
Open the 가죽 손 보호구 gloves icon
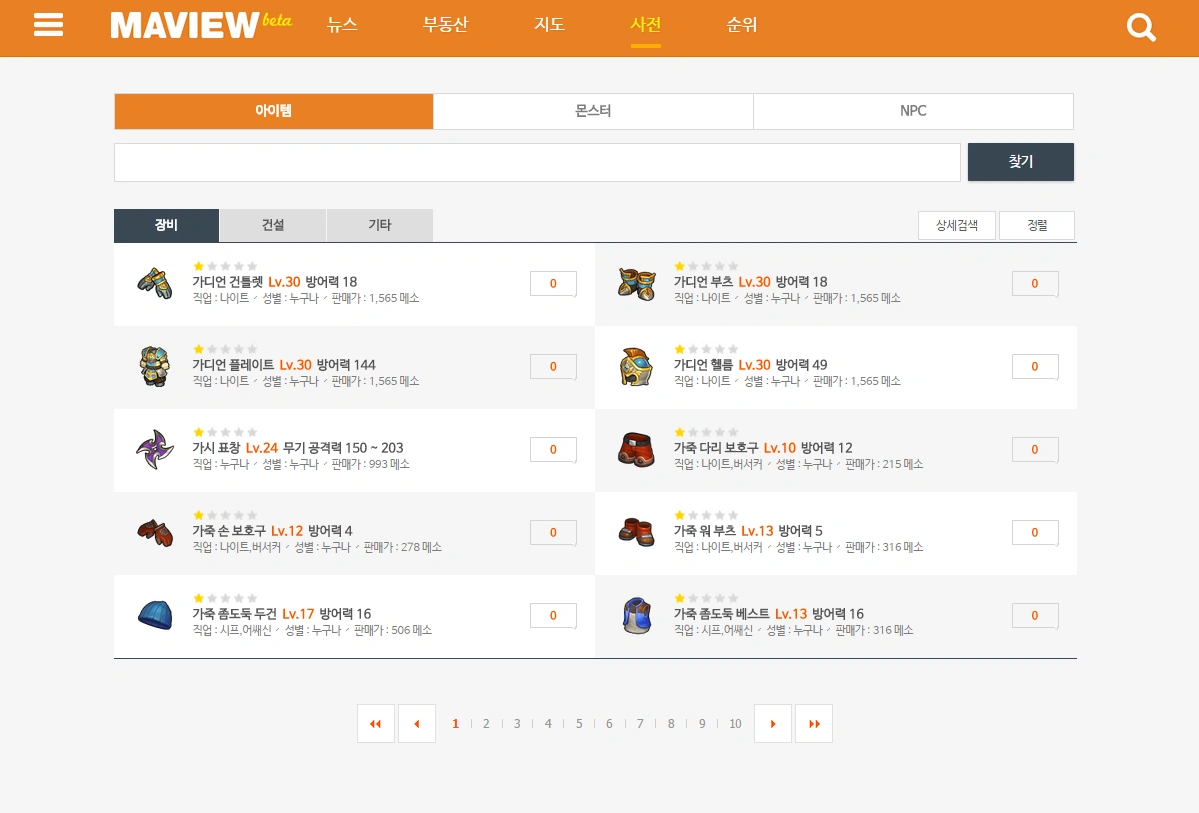point(155,532)
